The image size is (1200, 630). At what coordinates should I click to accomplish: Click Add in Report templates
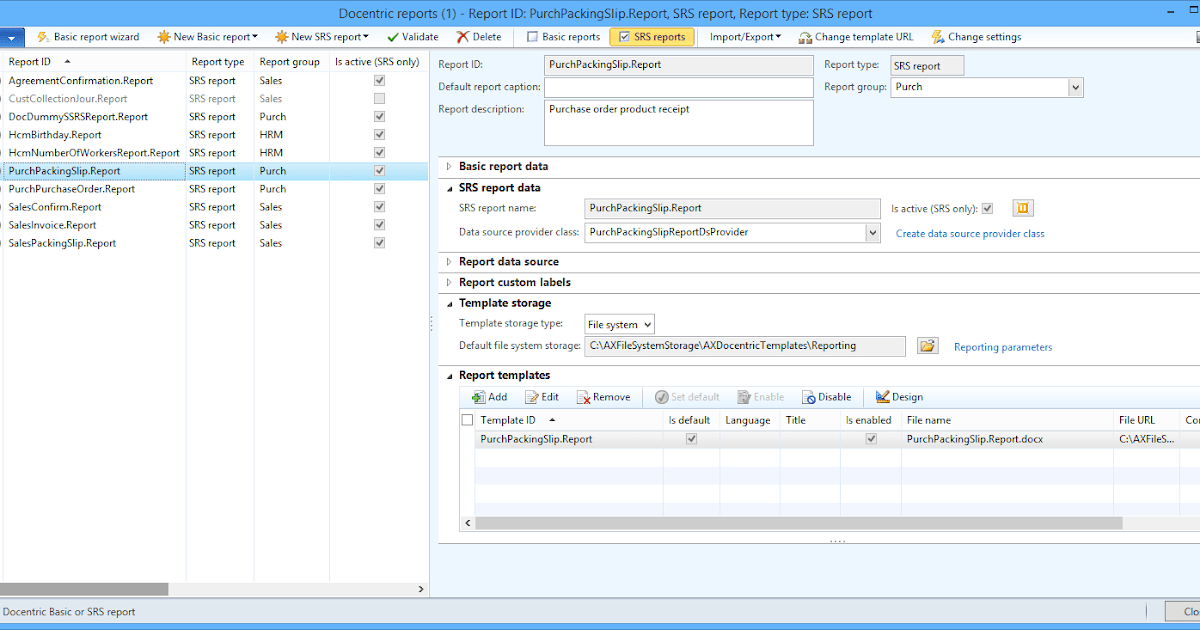489,397
